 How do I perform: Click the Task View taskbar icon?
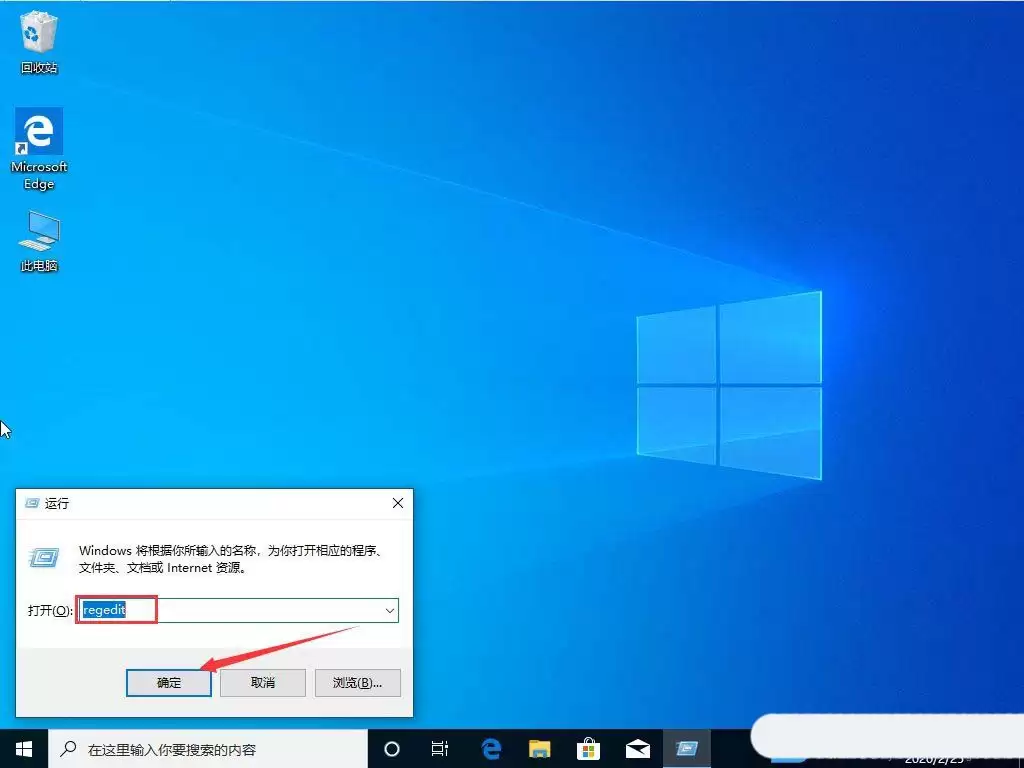[440, 748]
